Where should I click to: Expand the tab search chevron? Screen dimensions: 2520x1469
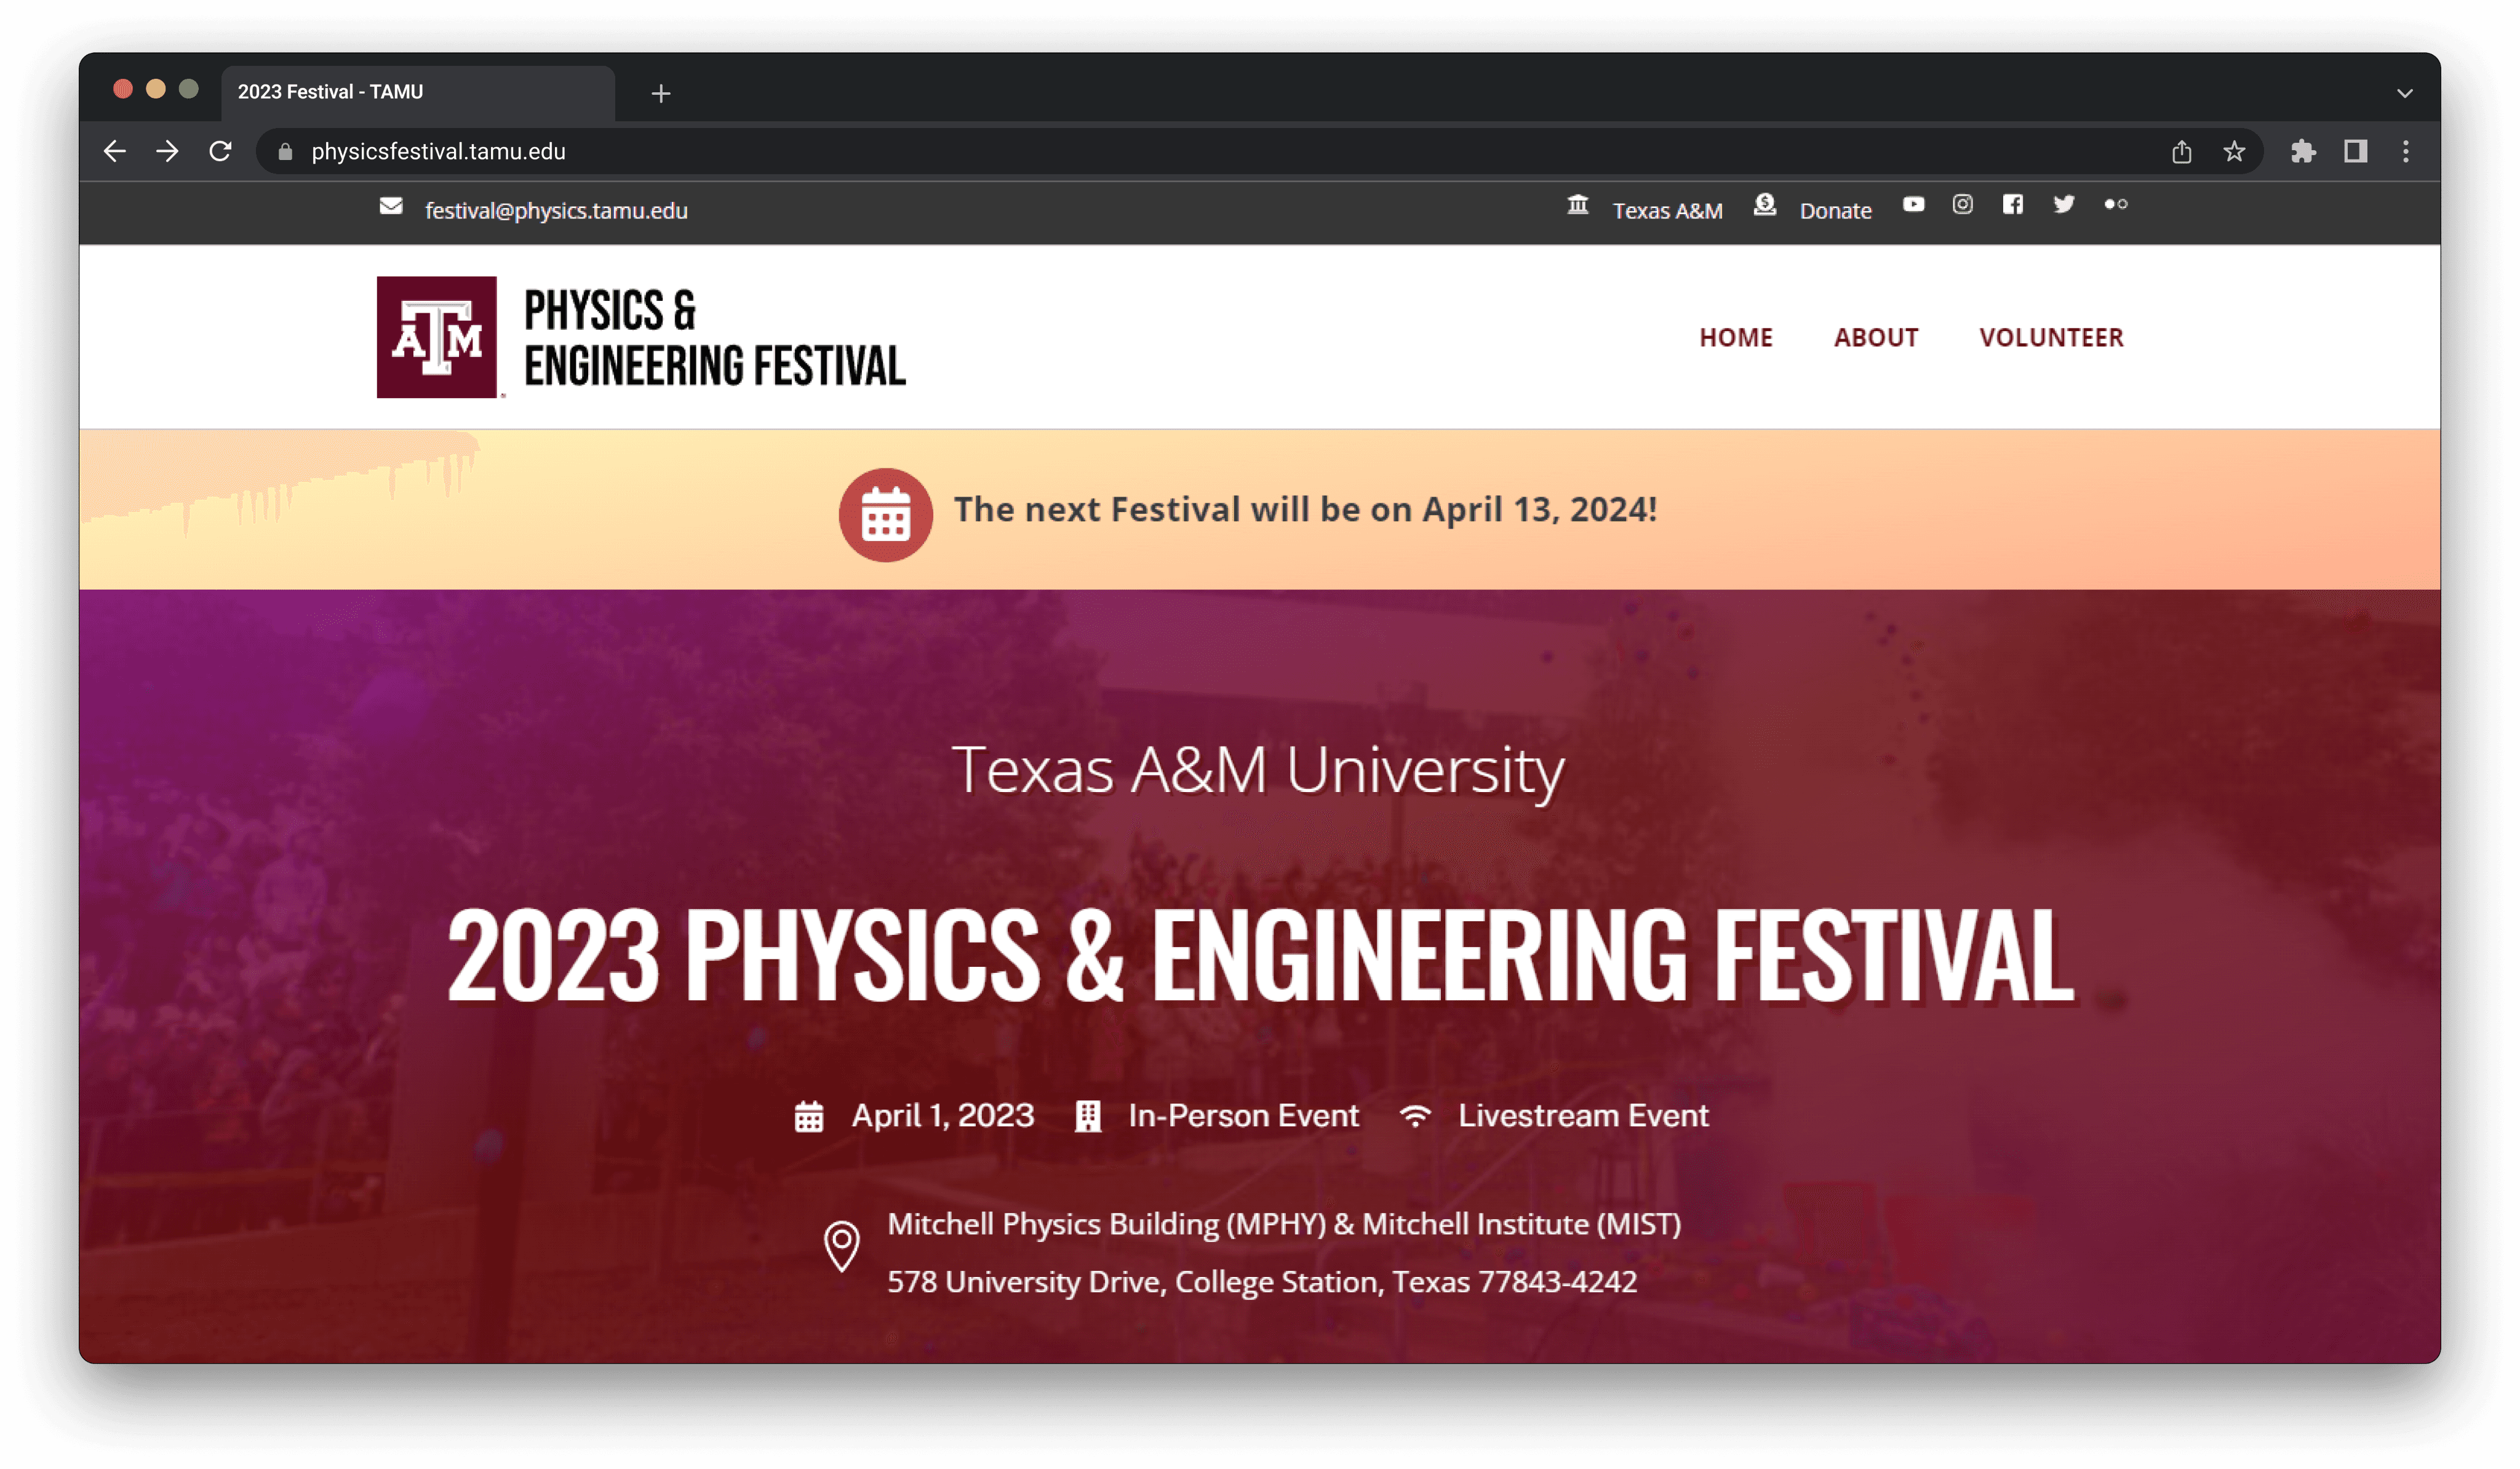tap(2405, 93)
